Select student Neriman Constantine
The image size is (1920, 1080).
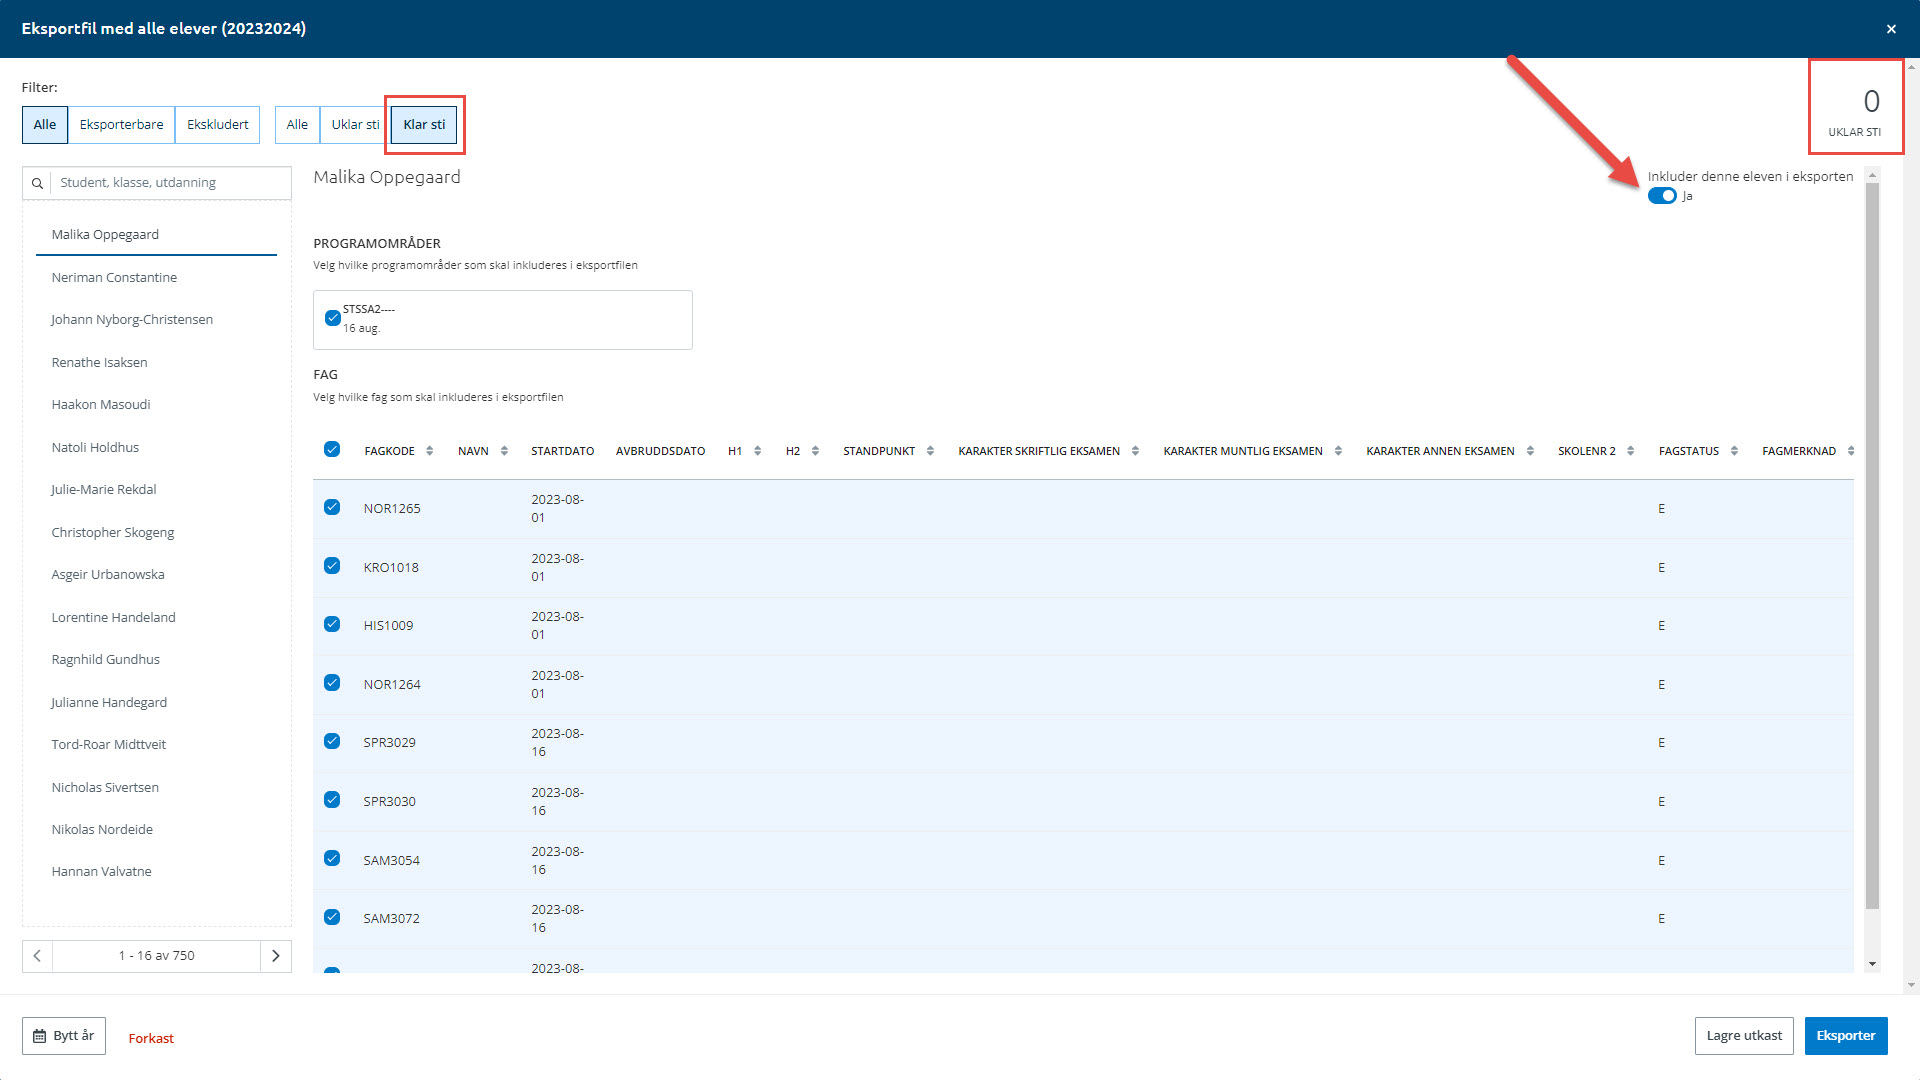click(156, 277)
